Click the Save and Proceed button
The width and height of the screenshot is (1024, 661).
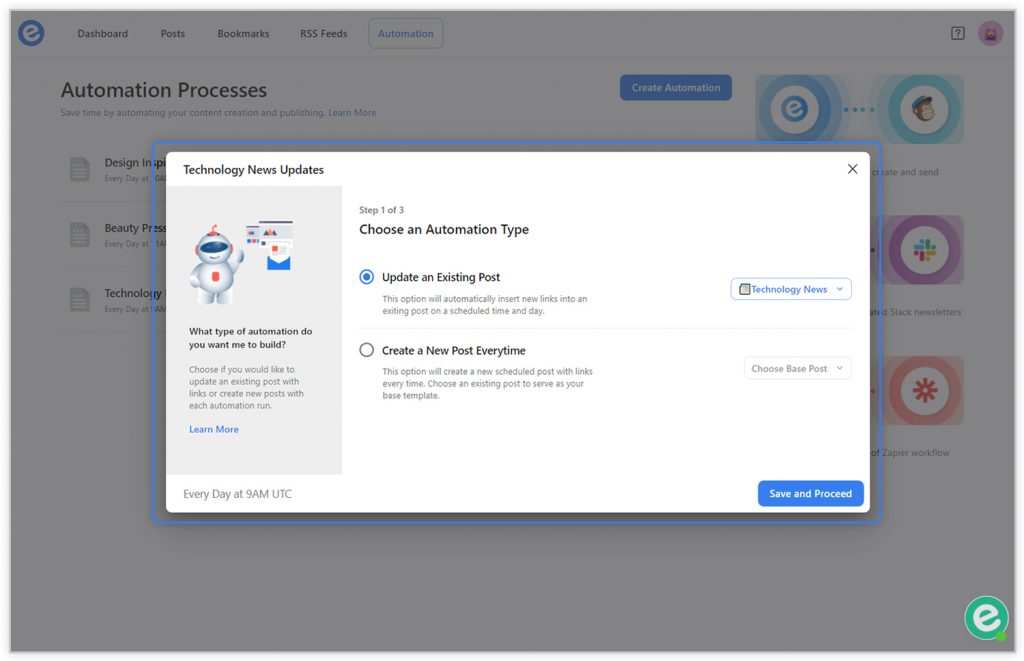point(810,493)
